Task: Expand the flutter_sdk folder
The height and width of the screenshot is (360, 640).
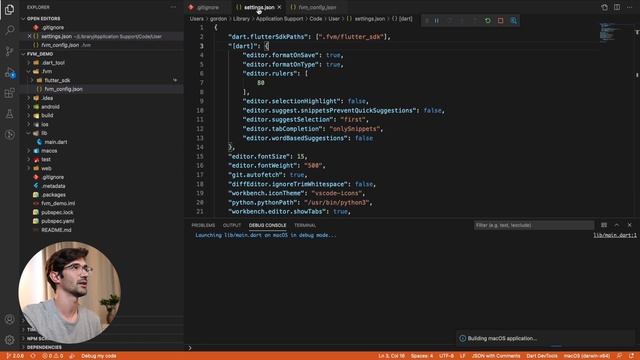Action: (57, 80)
